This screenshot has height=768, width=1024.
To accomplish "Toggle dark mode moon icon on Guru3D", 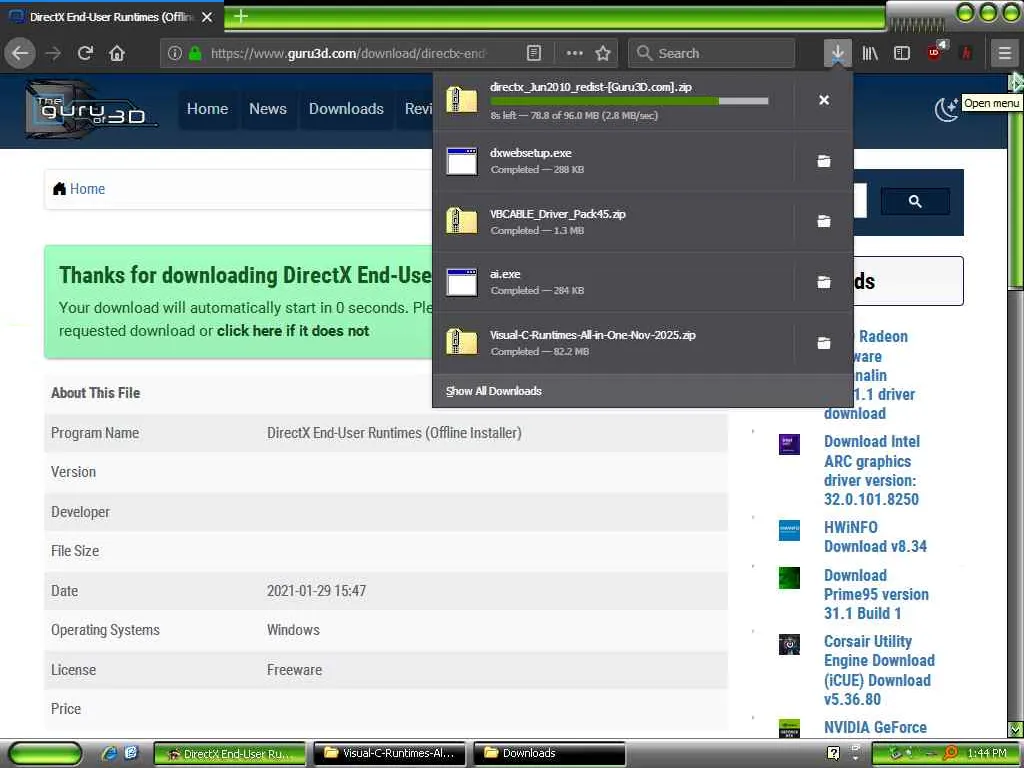I will pyautogui.click(x=946, y=109).
